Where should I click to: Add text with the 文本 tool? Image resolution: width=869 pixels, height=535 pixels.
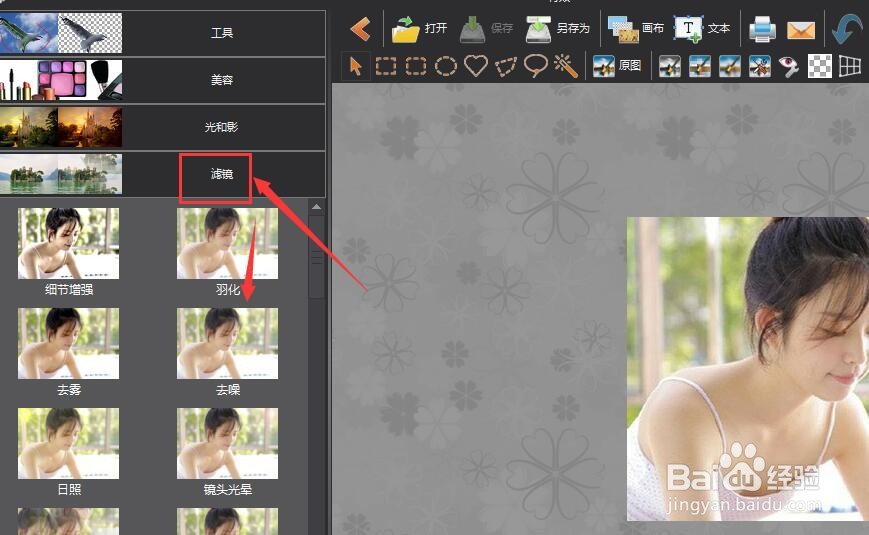702,29
